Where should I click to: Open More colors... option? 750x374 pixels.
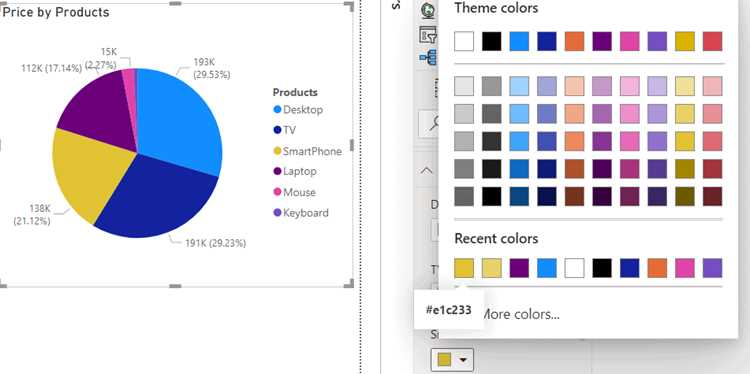click(x=520, y=314)
